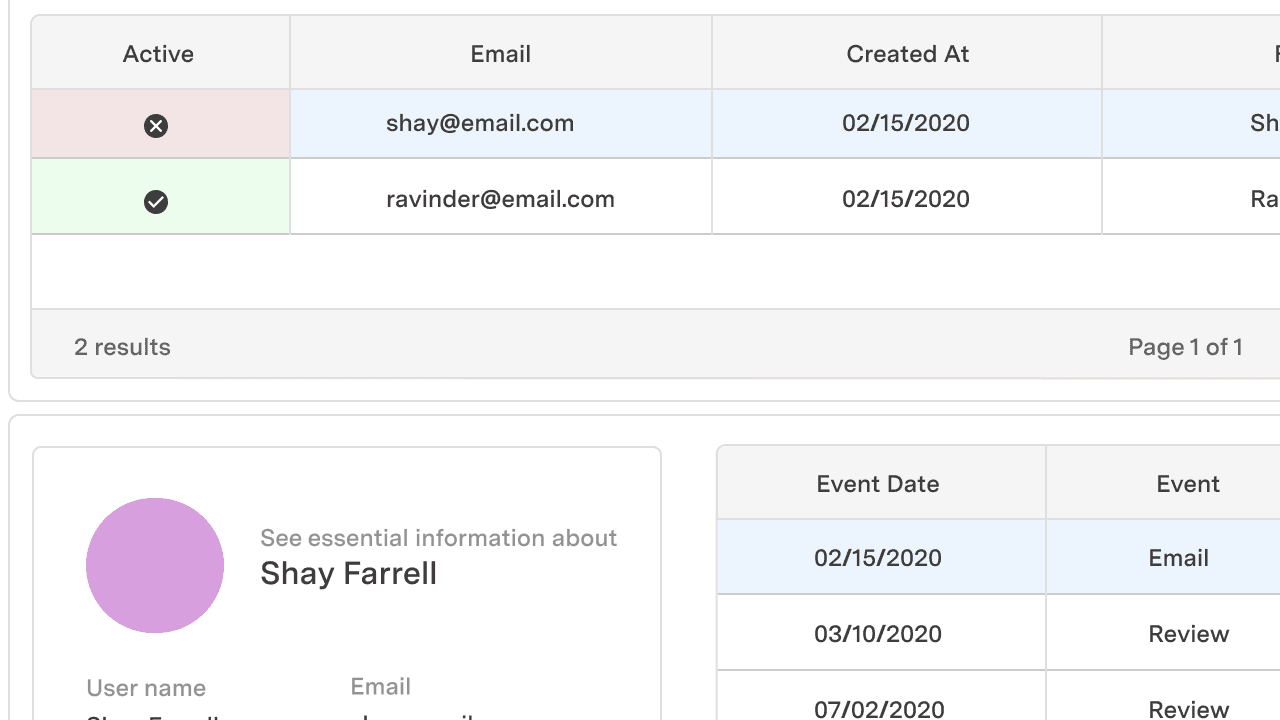This screenshot has height=720, width=1280.
Task: Click the Shay Farrell name heading
Action: click(348, 574)
